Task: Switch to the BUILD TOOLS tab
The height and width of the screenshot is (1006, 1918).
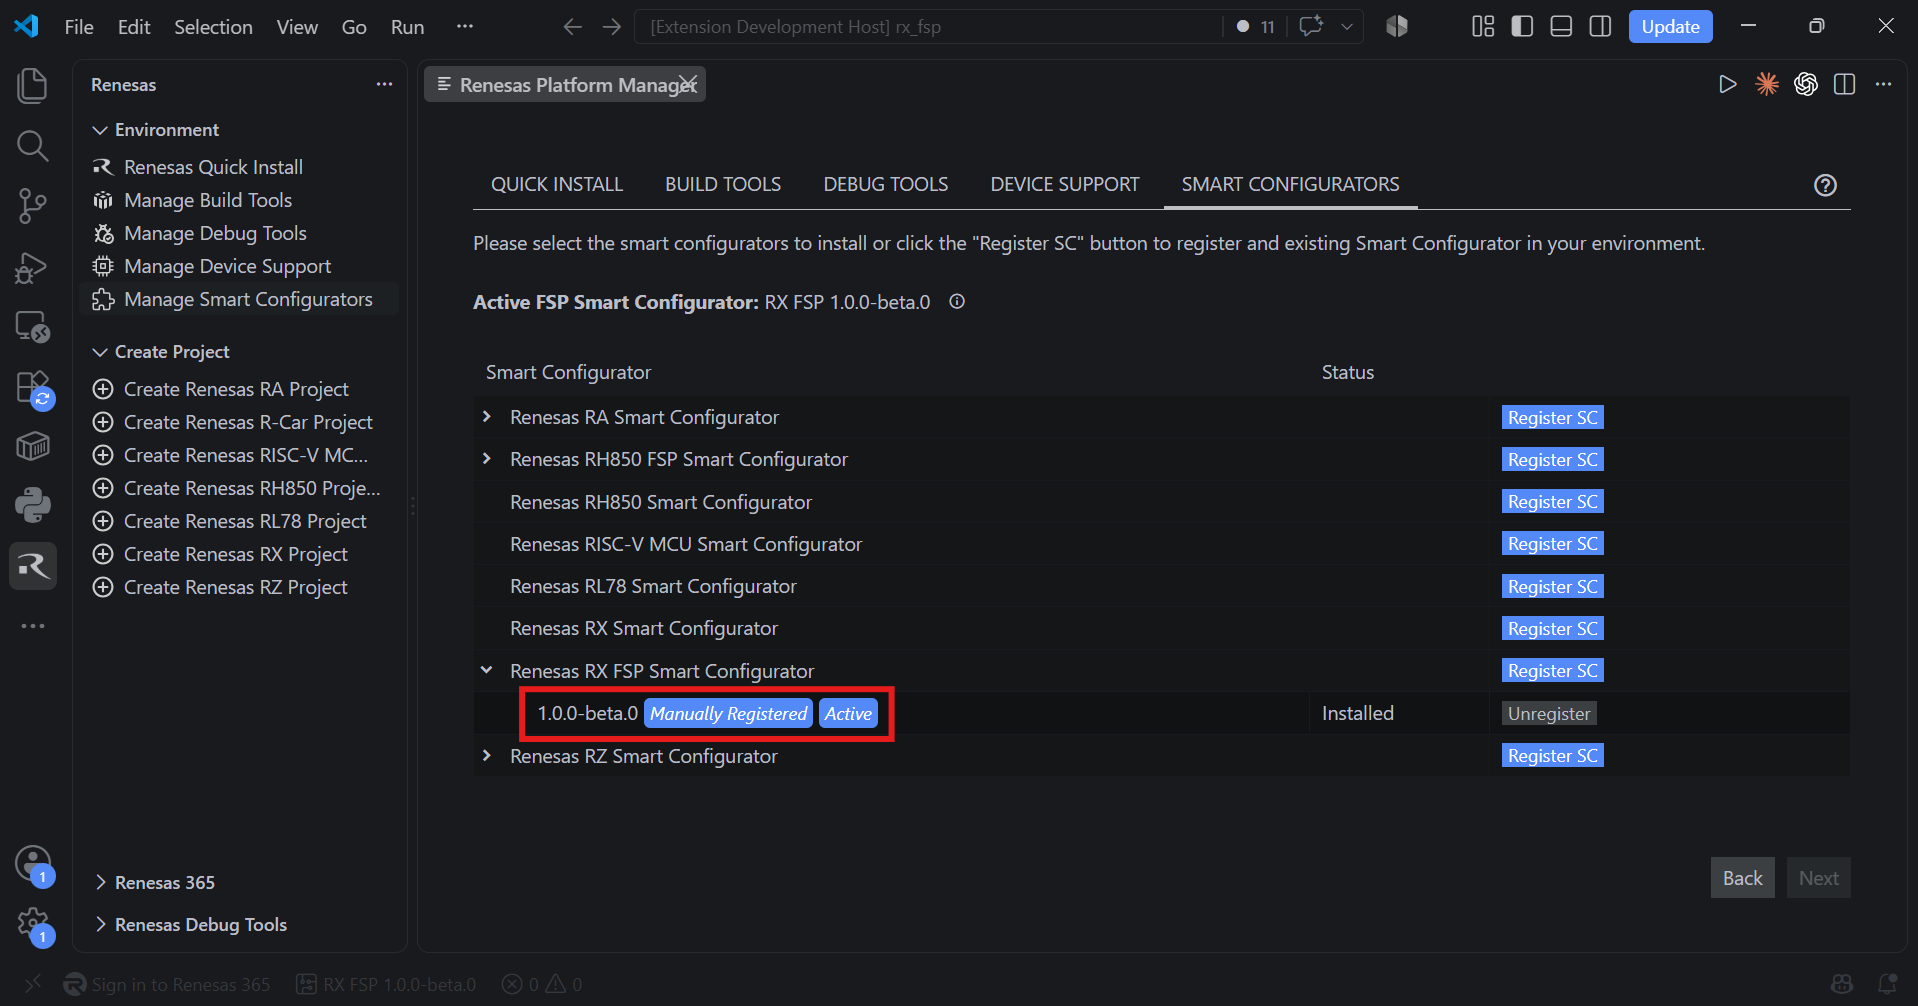Action: point(723,185)
